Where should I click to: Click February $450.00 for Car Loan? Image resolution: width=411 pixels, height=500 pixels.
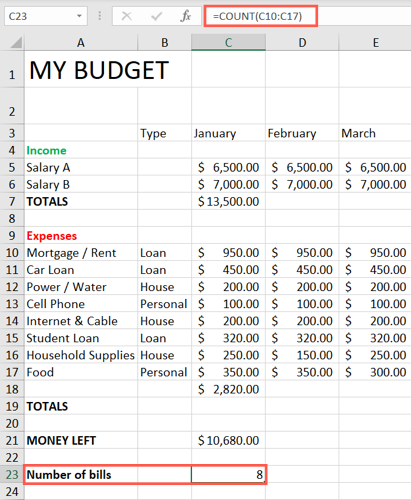click(x=302, y=270)
